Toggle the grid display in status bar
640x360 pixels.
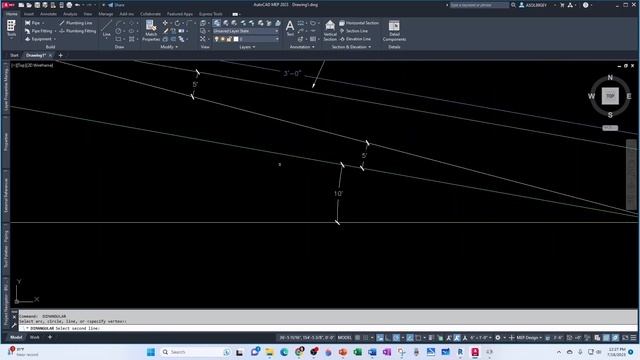pos(358,338)
